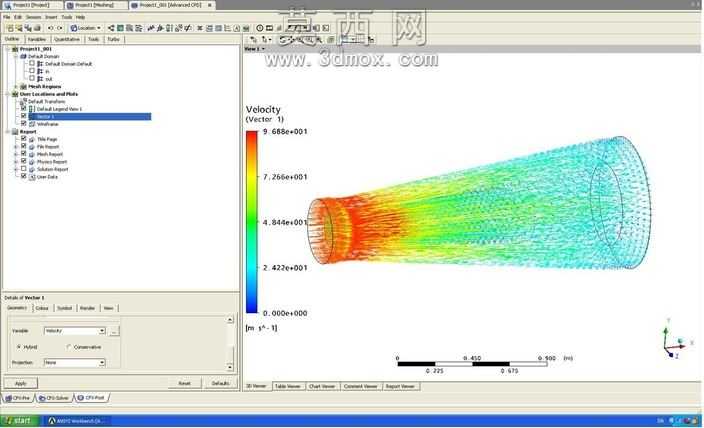
Task: Toggle the 'in' boundary checkbox
Action: pyautogui.click(x=32, y=71)
